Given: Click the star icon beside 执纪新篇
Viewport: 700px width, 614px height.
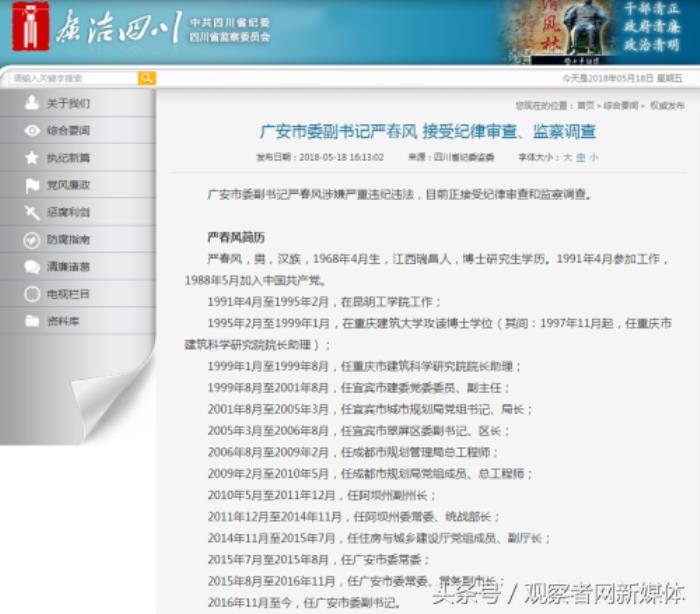Looking at the screenshot, I should pyautogui.click(x=32, y=158).
